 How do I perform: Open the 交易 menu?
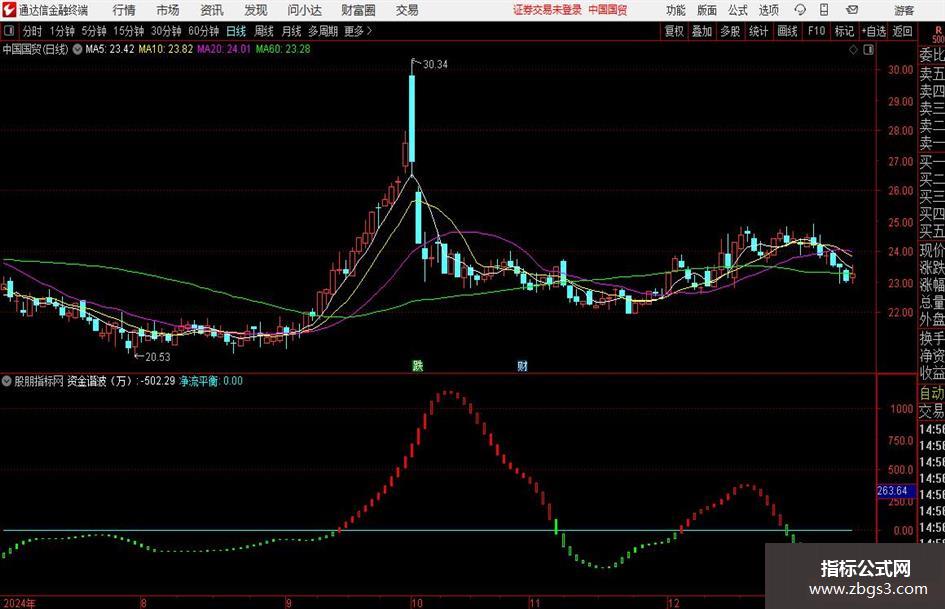point(407,10)
